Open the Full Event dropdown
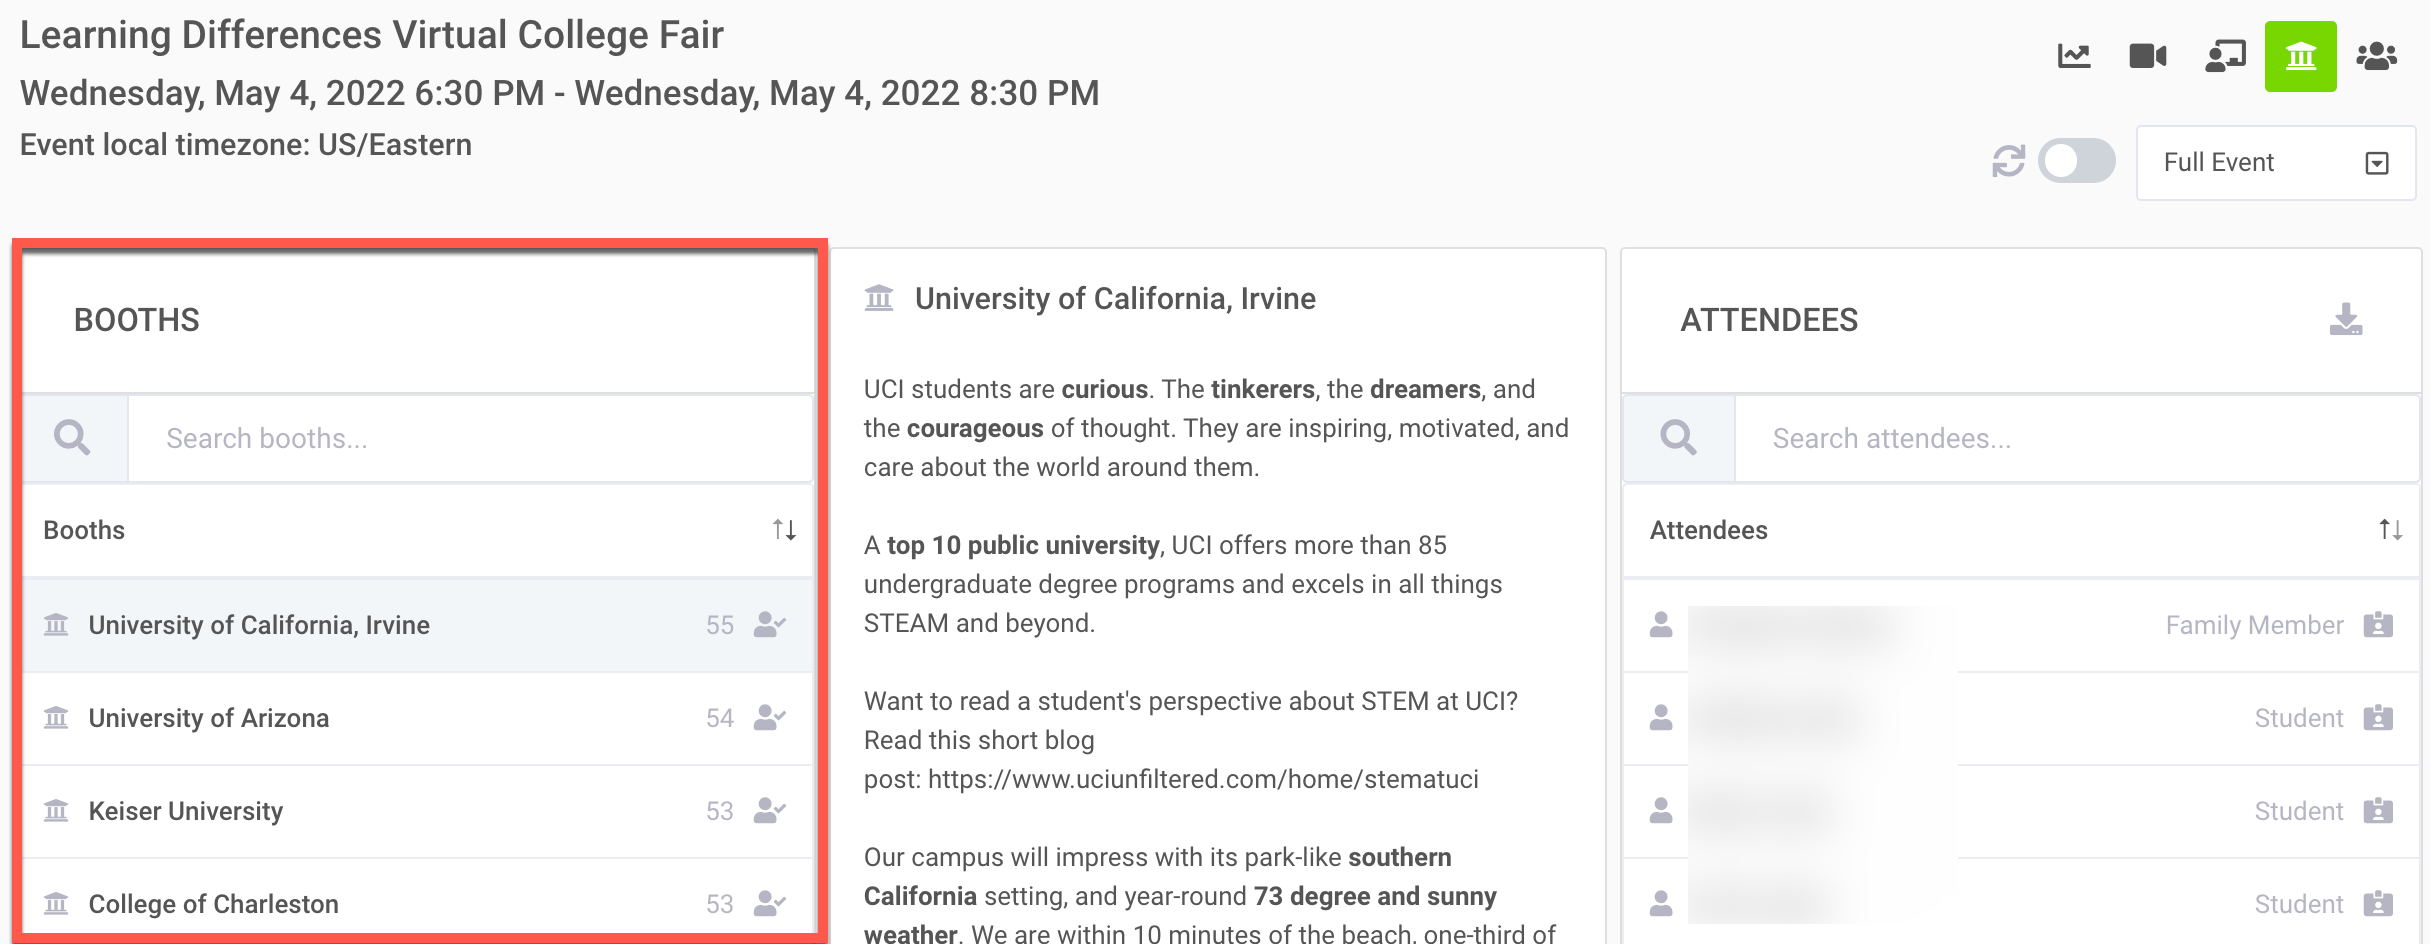Image resolution: width=2430 pixels, height=944 pixels. point(2275,163)
